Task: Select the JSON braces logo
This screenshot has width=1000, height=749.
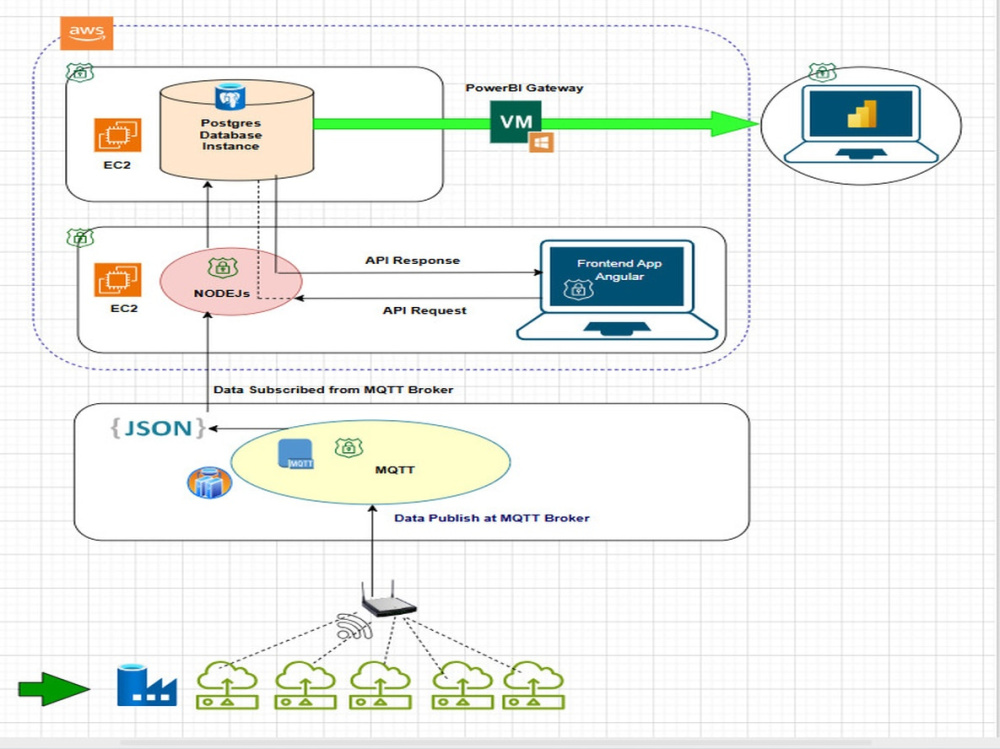Action: coord(158,428)
